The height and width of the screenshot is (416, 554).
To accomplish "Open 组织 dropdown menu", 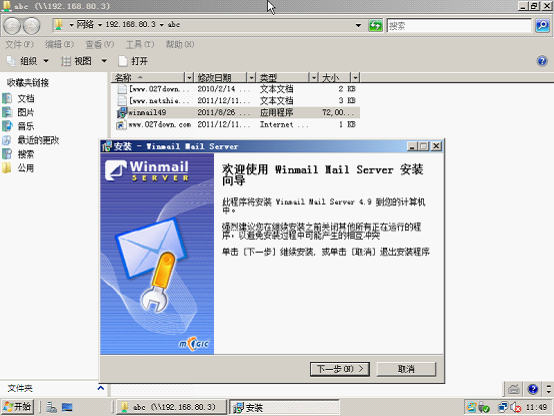I will pyautogui.click(x=28, y=61).
